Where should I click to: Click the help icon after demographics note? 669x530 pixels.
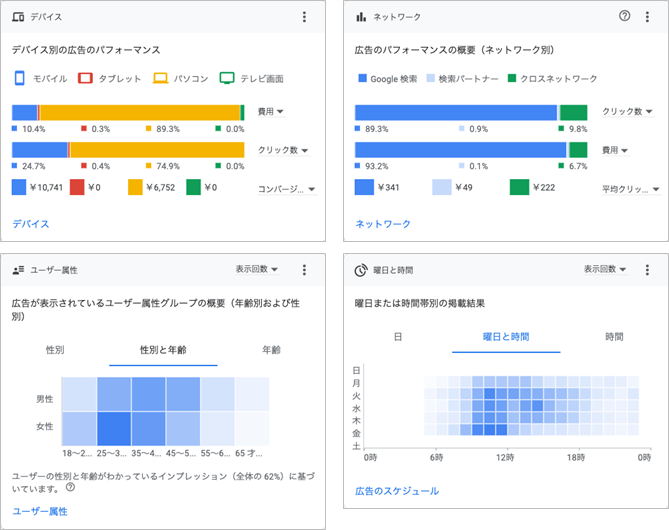[70, 487]
